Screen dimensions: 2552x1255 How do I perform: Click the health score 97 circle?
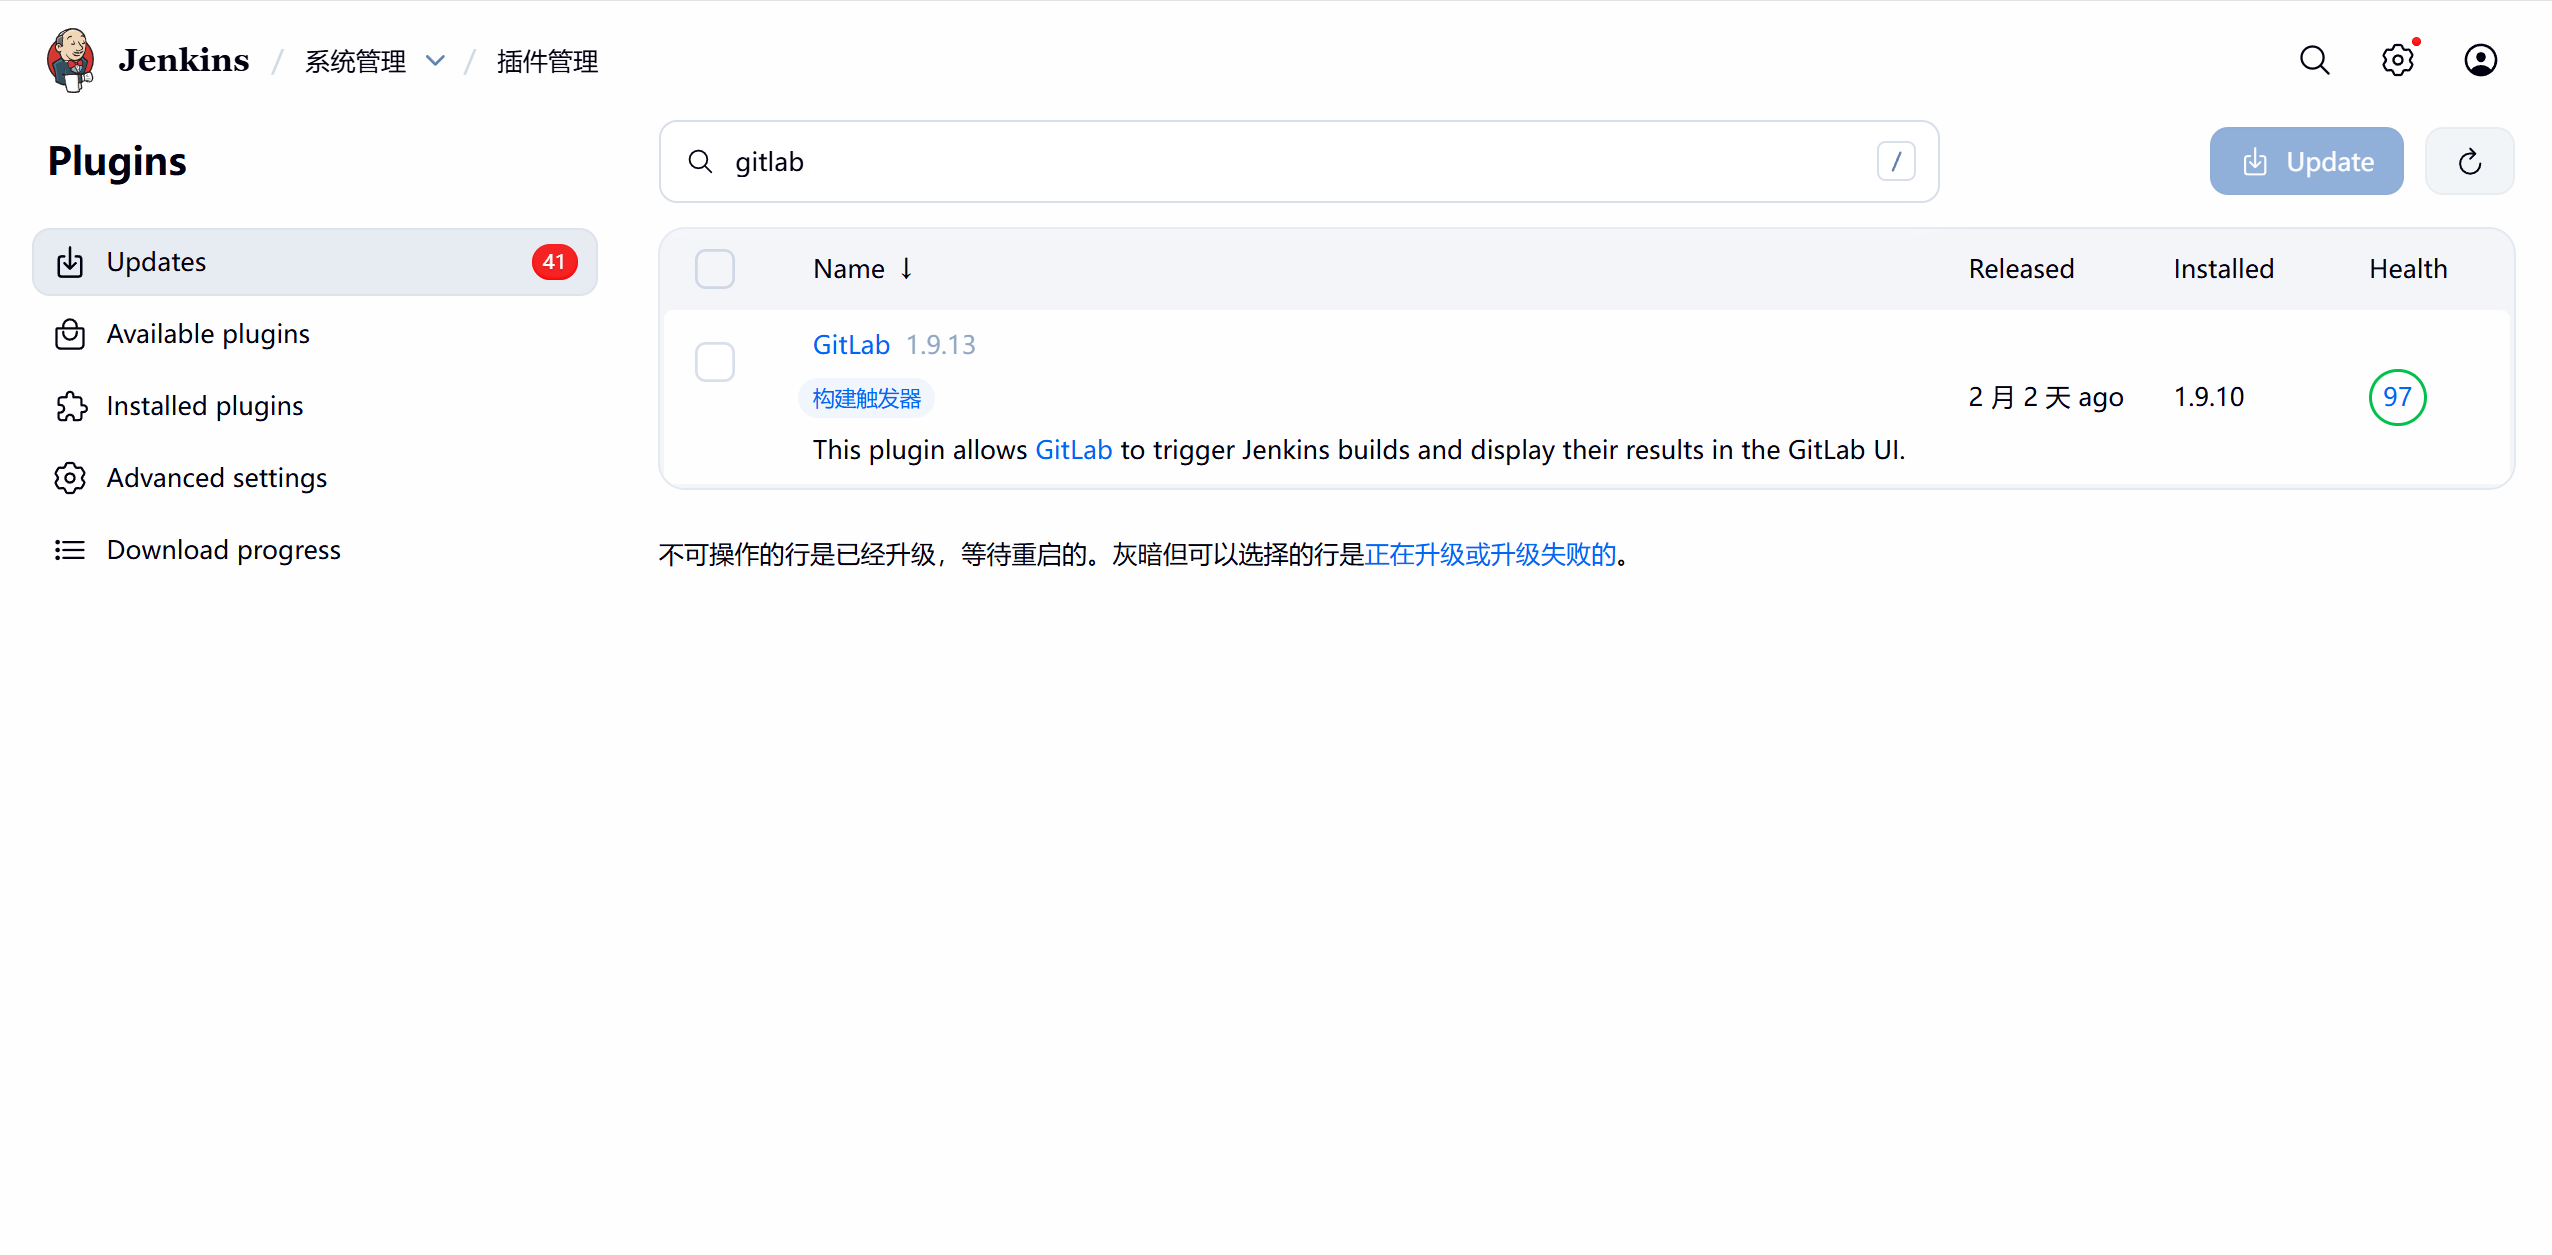[2397, 397]
